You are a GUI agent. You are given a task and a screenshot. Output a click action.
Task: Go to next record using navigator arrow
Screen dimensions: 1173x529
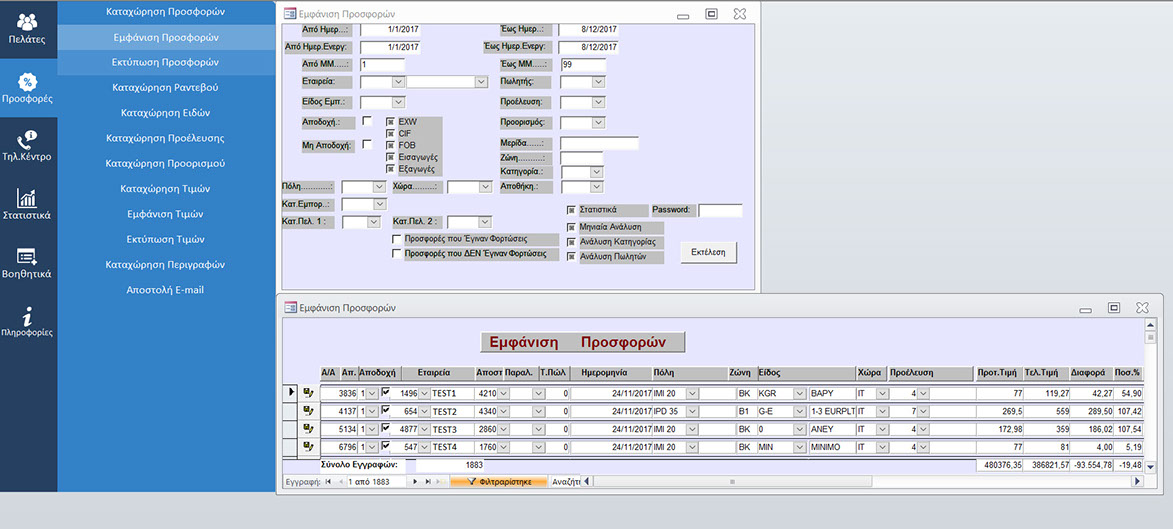[x=417, y=482]
